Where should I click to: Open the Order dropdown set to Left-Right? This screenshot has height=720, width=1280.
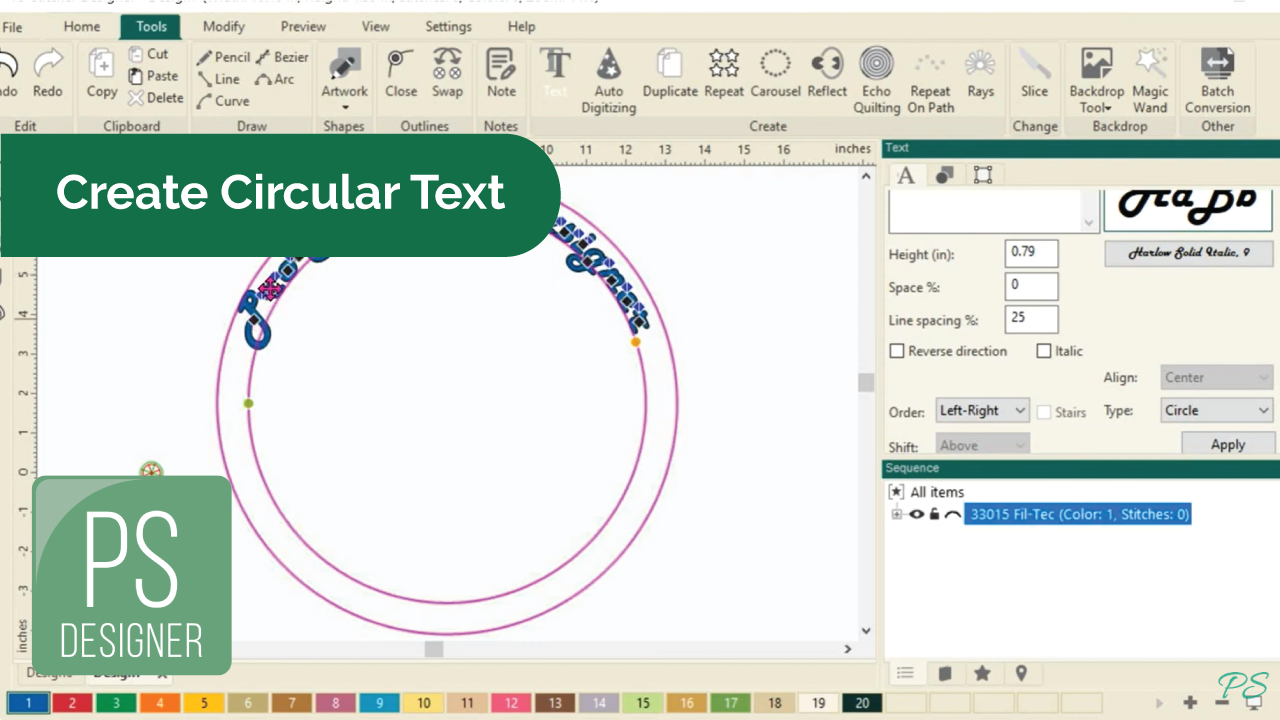click(982, 410)
